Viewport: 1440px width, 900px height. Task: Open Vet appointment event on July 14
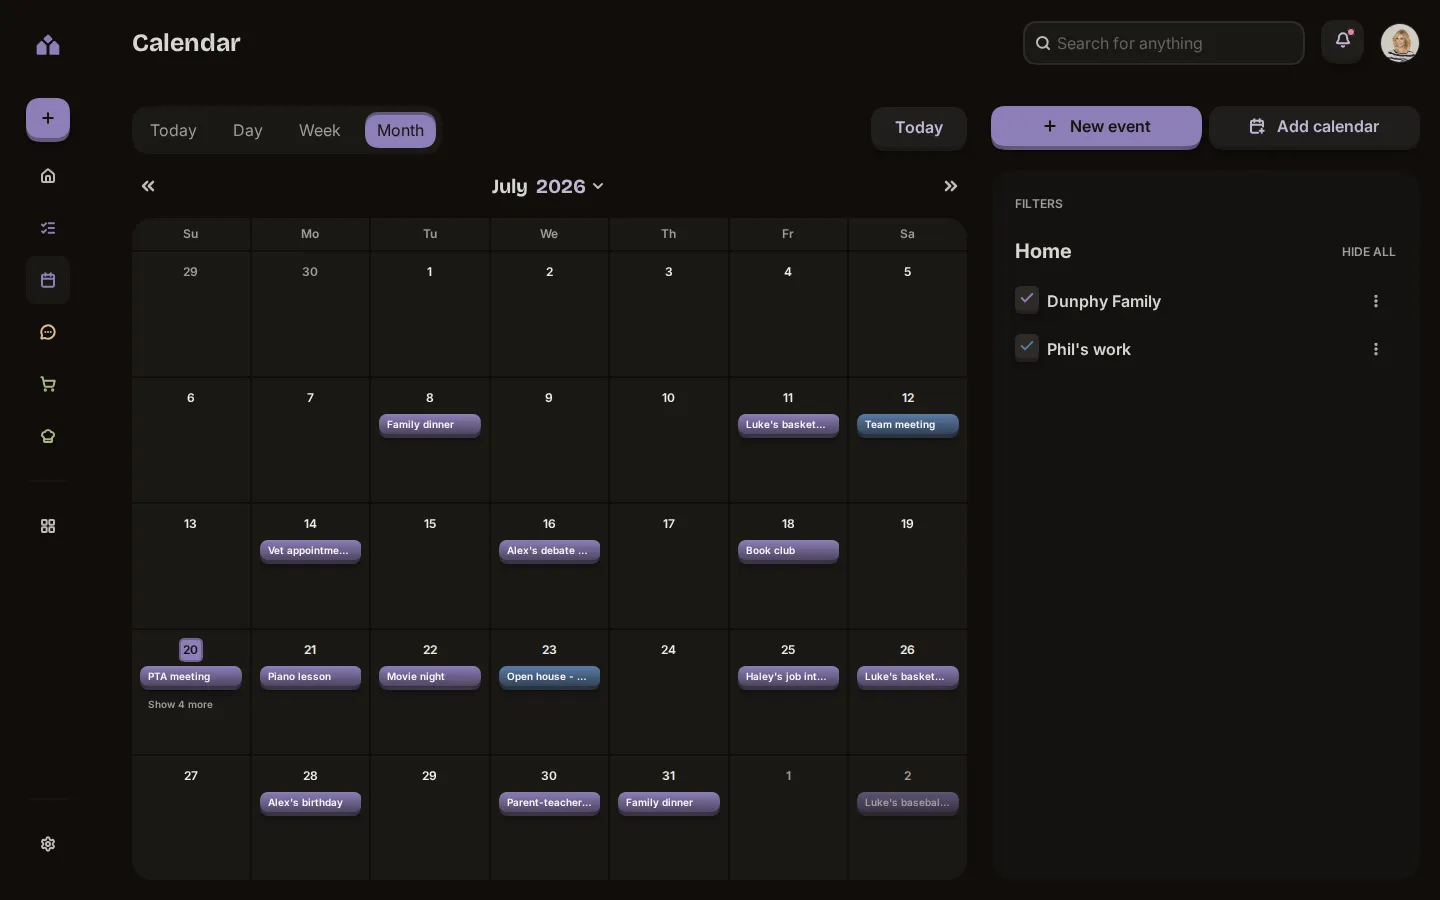point(310,551)
